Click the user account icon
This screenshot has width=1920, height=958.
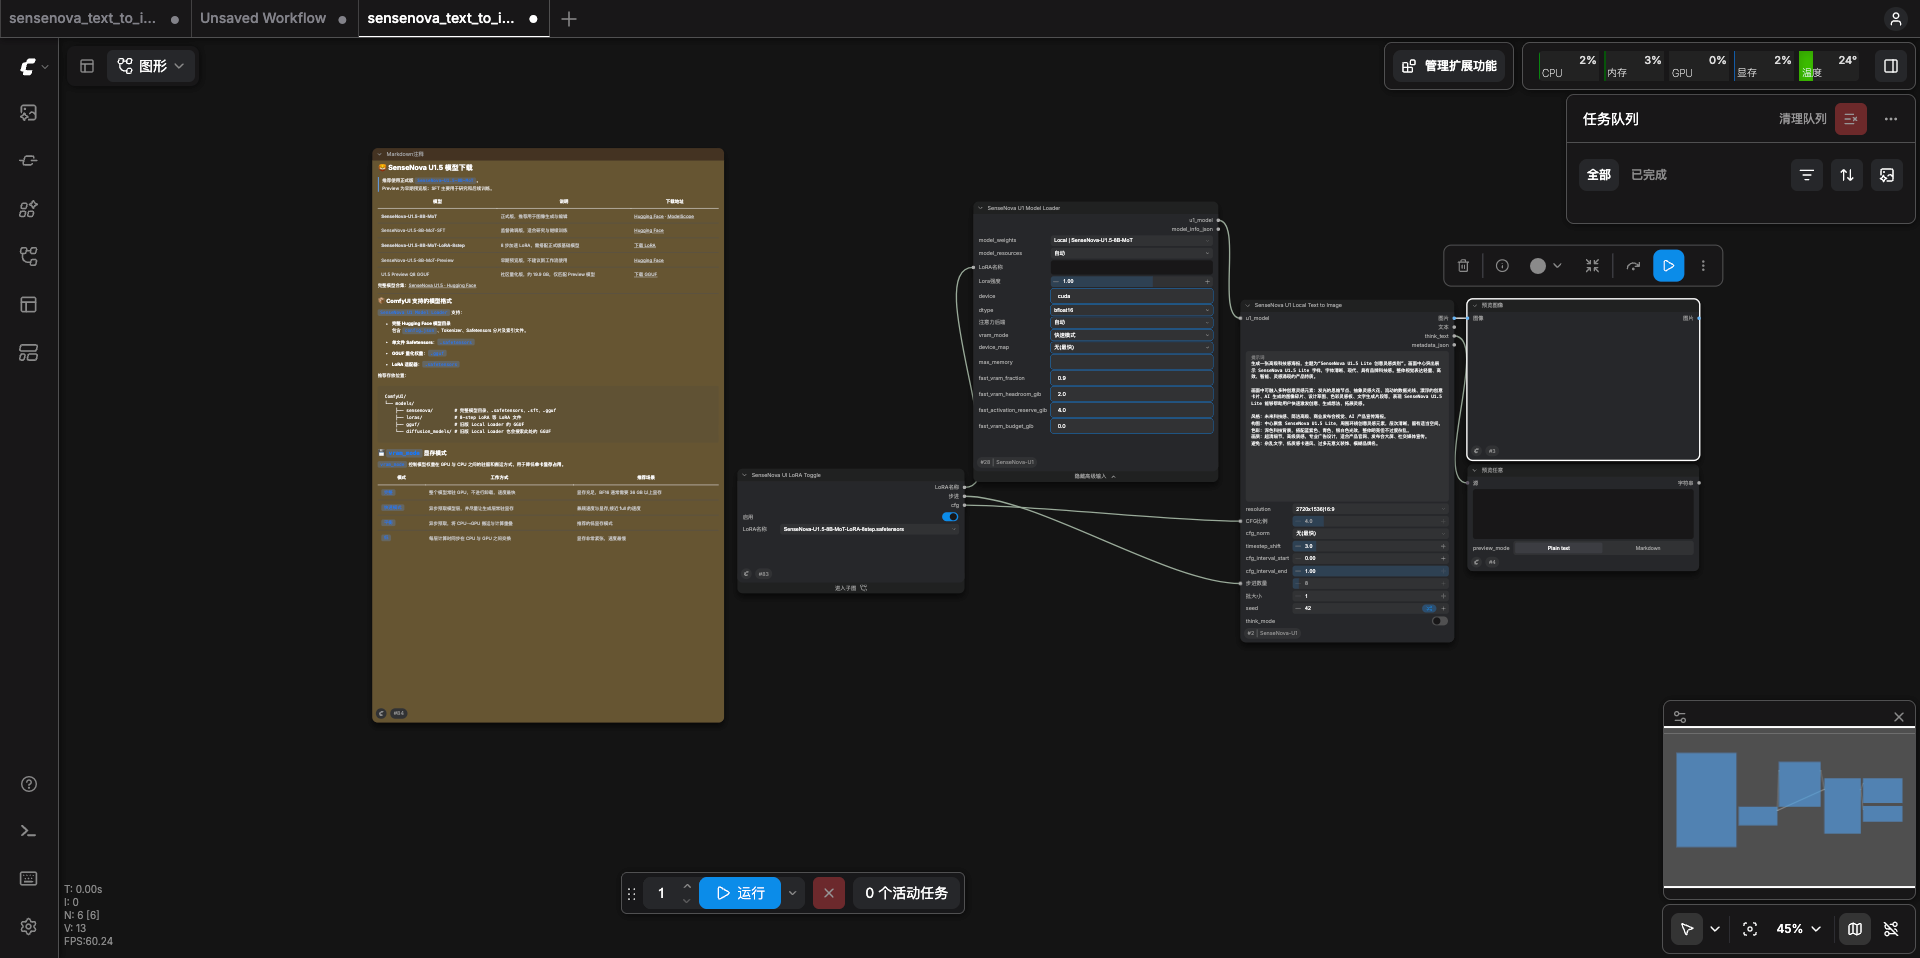coord(1895,19)
